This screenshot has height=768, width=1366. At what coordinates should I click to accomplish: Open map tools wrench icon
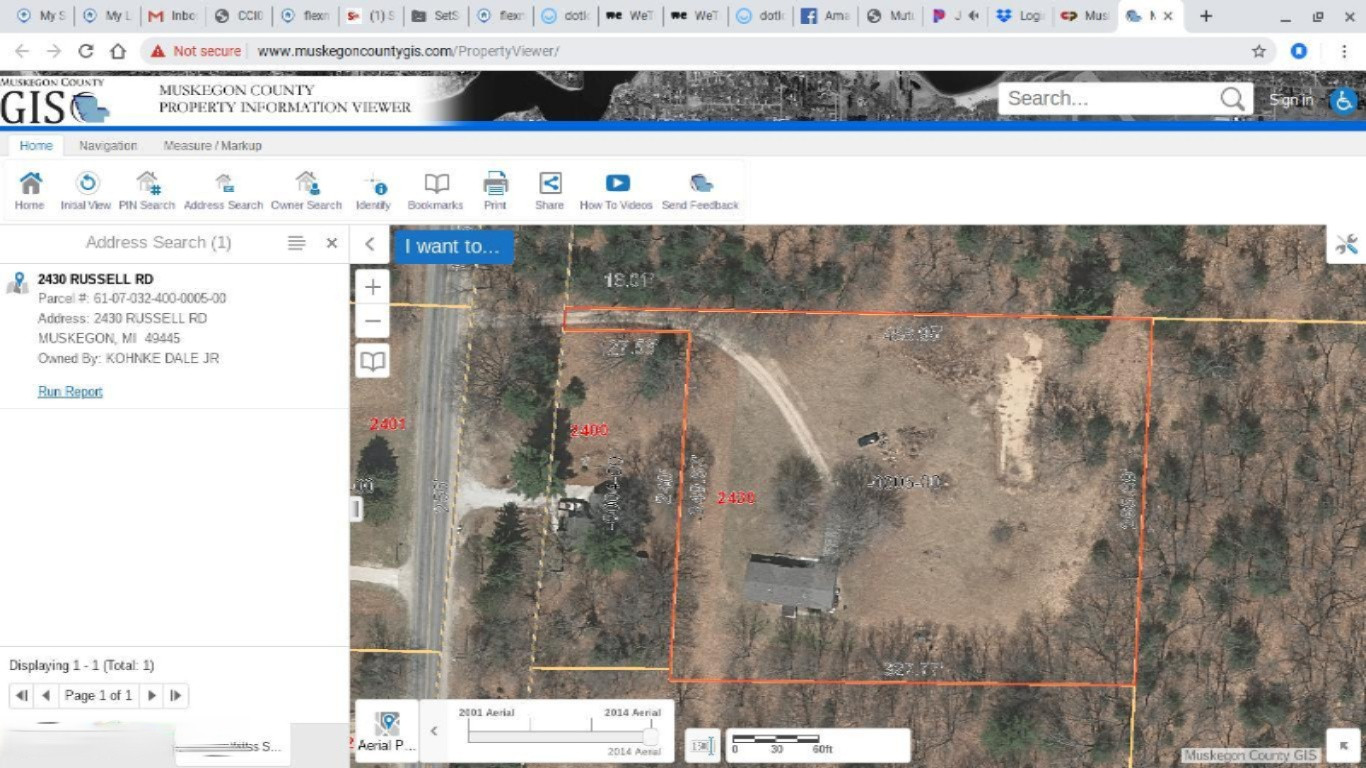coord(1346,244)
